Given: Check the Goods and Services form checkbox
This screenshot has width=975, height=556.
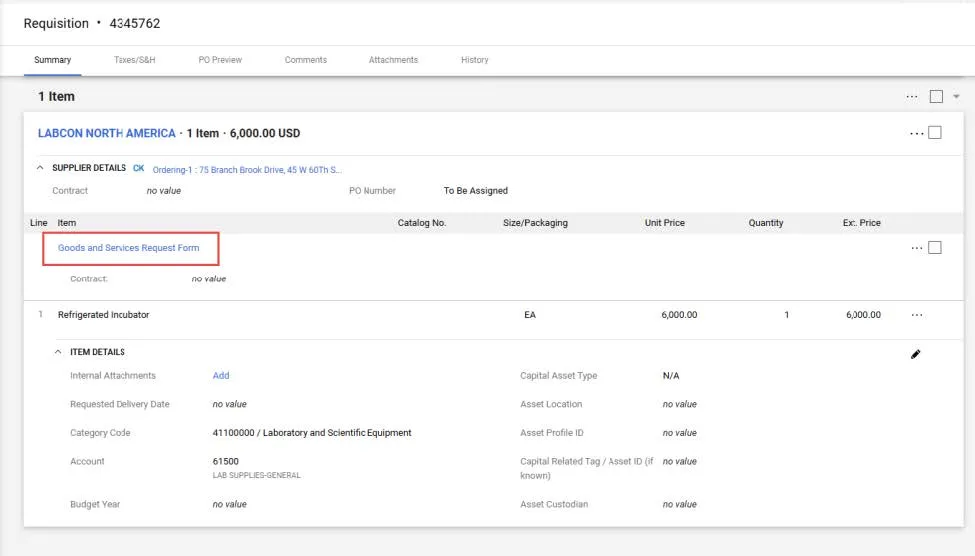Looking at the screenshot, I should click(935, 248).
